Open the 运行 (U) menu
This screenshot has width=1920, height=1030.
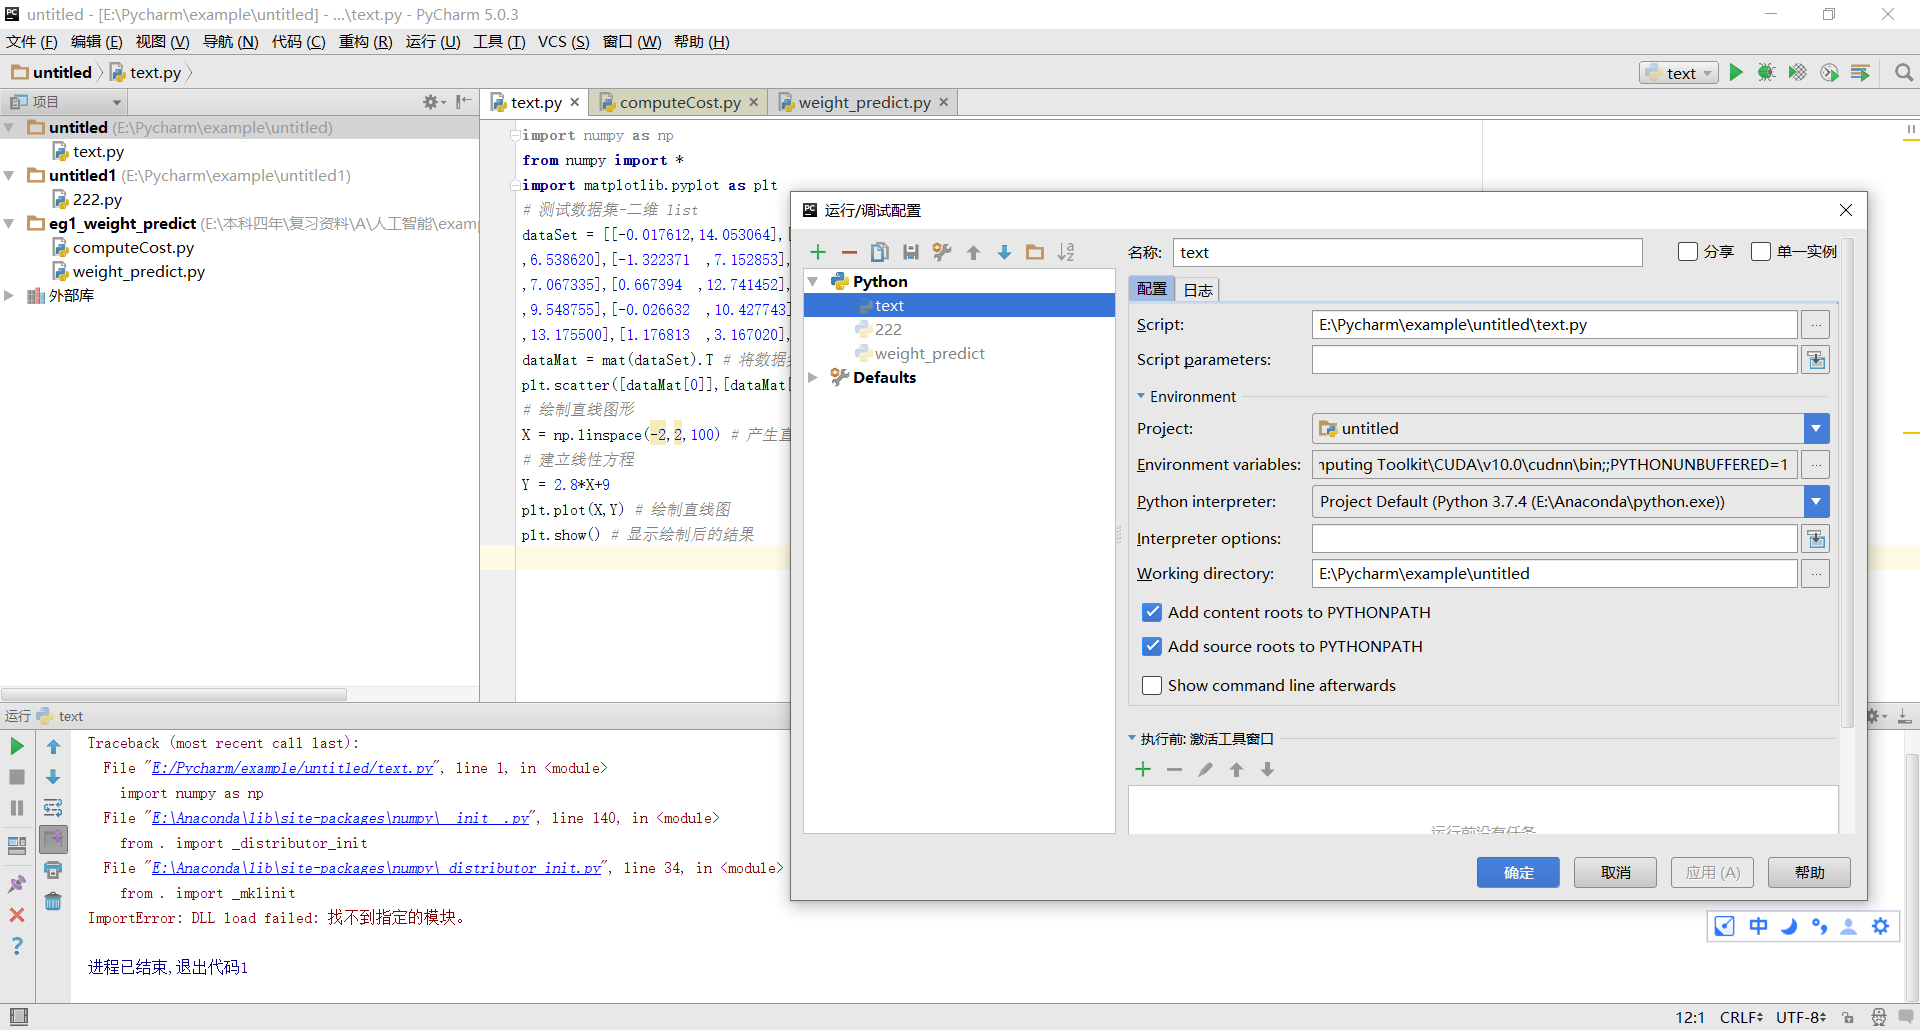(433, 42)
